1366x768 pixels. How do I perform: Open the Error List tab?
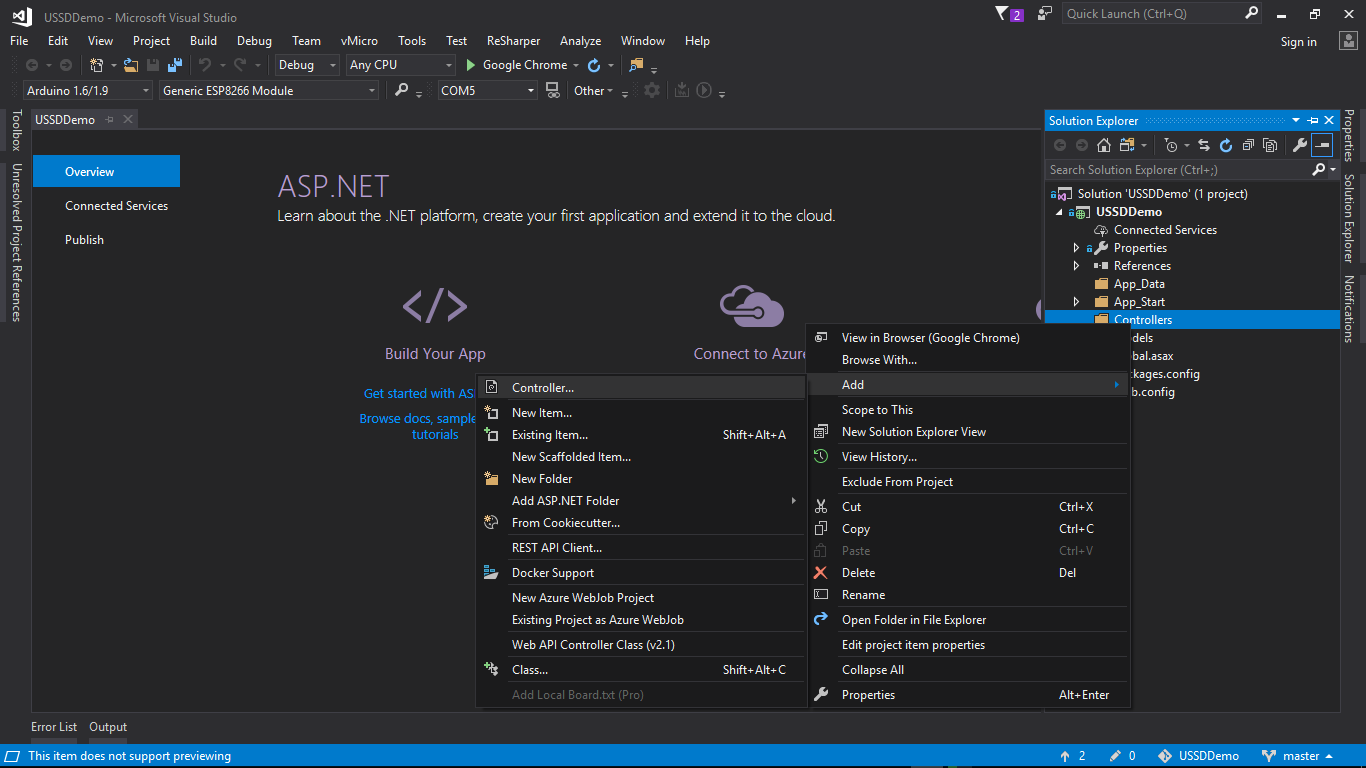click(54, 727)
